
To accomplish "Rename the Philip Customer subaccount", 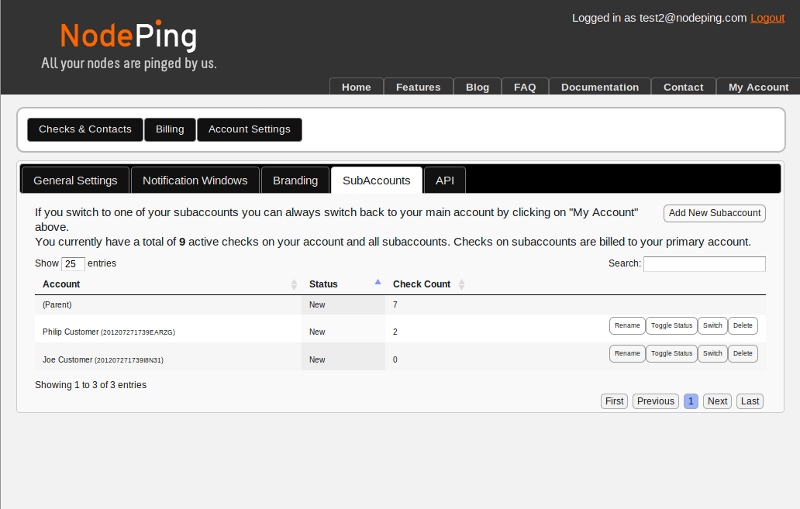I will pos(627,326).
